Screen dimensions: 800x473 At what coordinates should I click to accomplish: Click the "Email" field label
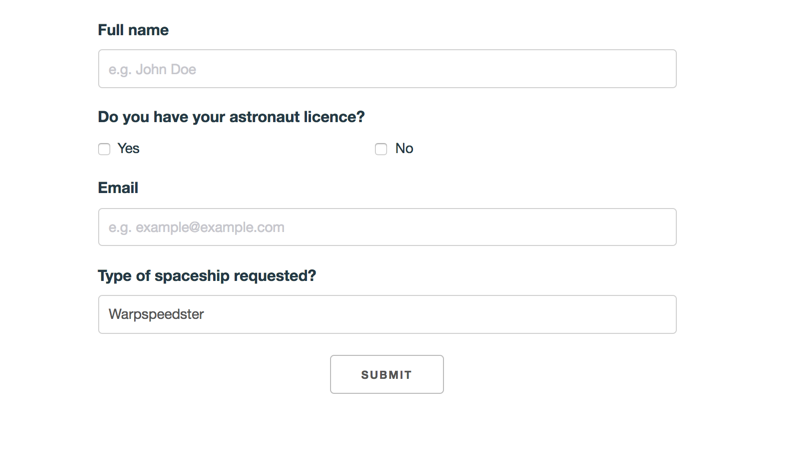coord(118,188)
